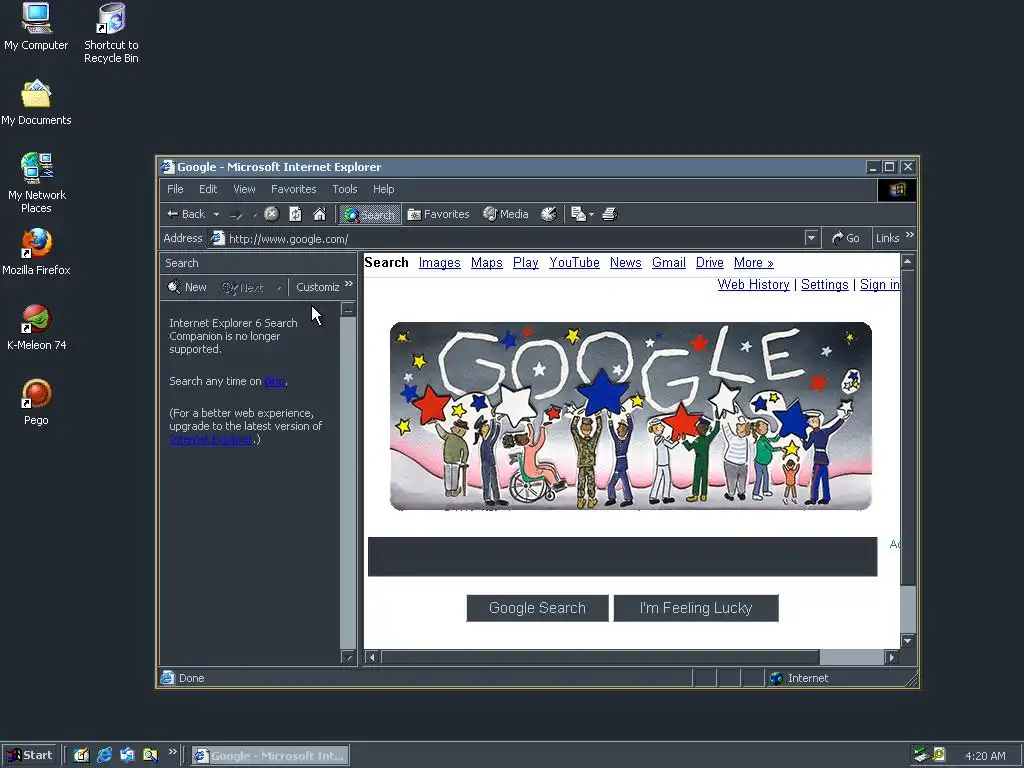The width and height of the screenshot is (1024, 768).
Task: Go to the Home page icon
Action: [x=319, y=214]
